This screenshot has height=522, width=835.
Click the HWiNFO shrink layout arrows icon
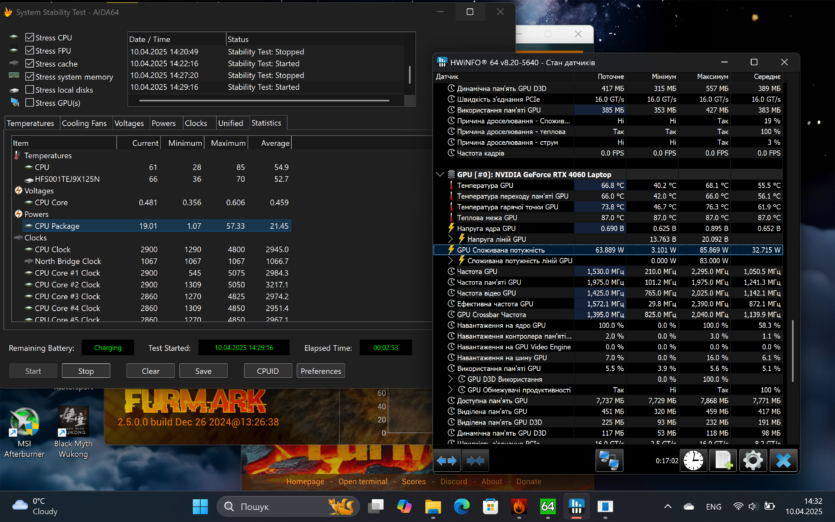475,461
